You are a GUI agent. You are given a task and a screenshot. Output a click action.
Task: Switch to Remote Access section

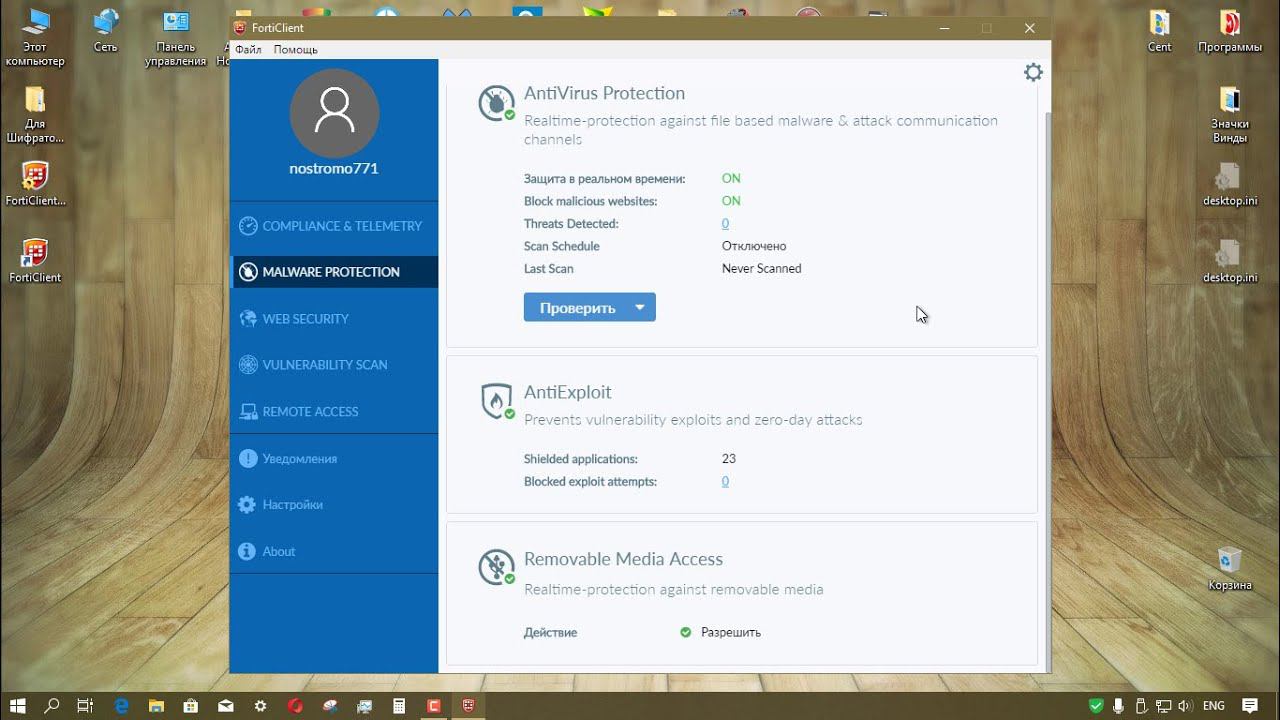click(x=334, y=412)
